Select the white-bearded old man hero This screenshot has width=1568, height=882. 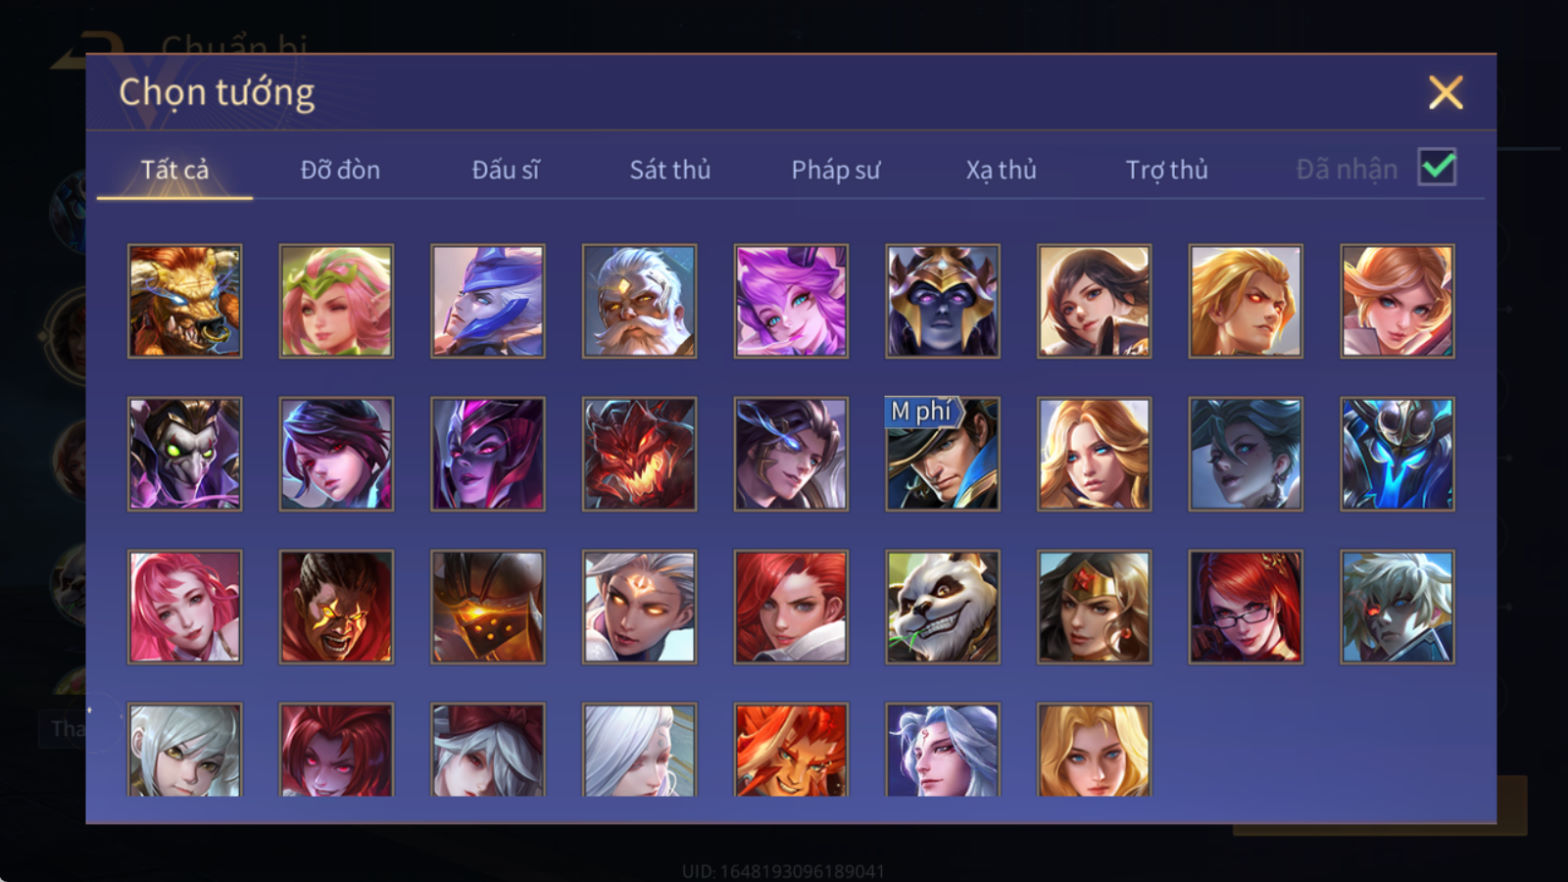click(x=639, y=301)
